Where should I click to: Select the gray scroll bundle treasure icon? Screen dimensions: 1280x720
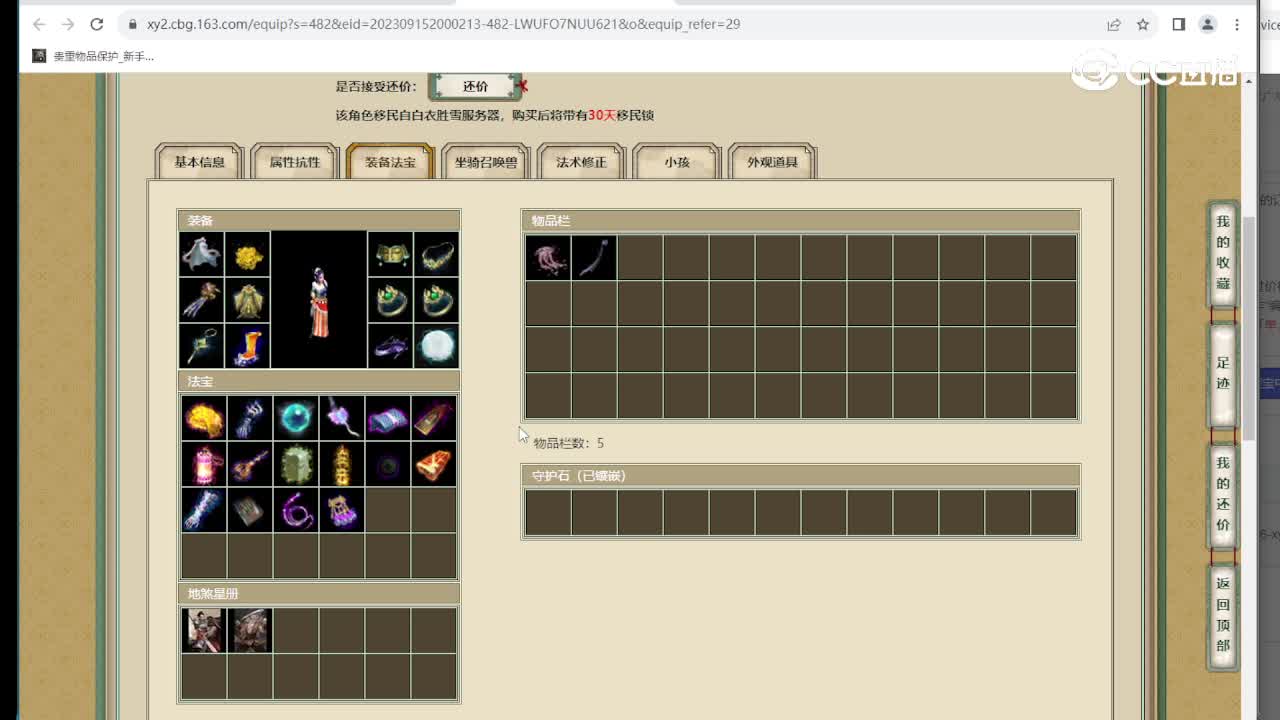pos(249,510)
